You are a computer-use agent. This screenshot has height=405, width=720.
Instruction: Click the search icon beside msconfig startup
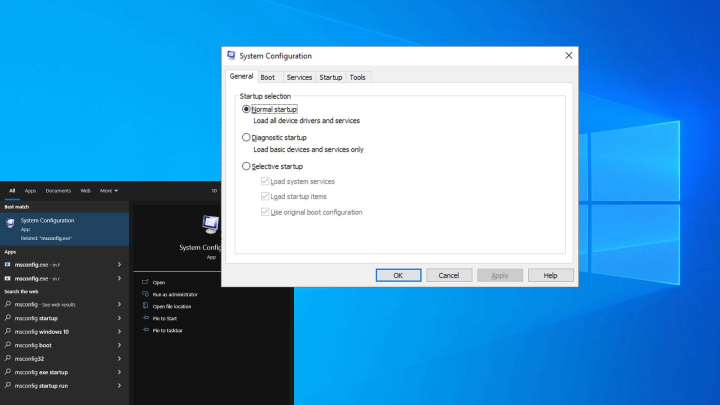8,318
